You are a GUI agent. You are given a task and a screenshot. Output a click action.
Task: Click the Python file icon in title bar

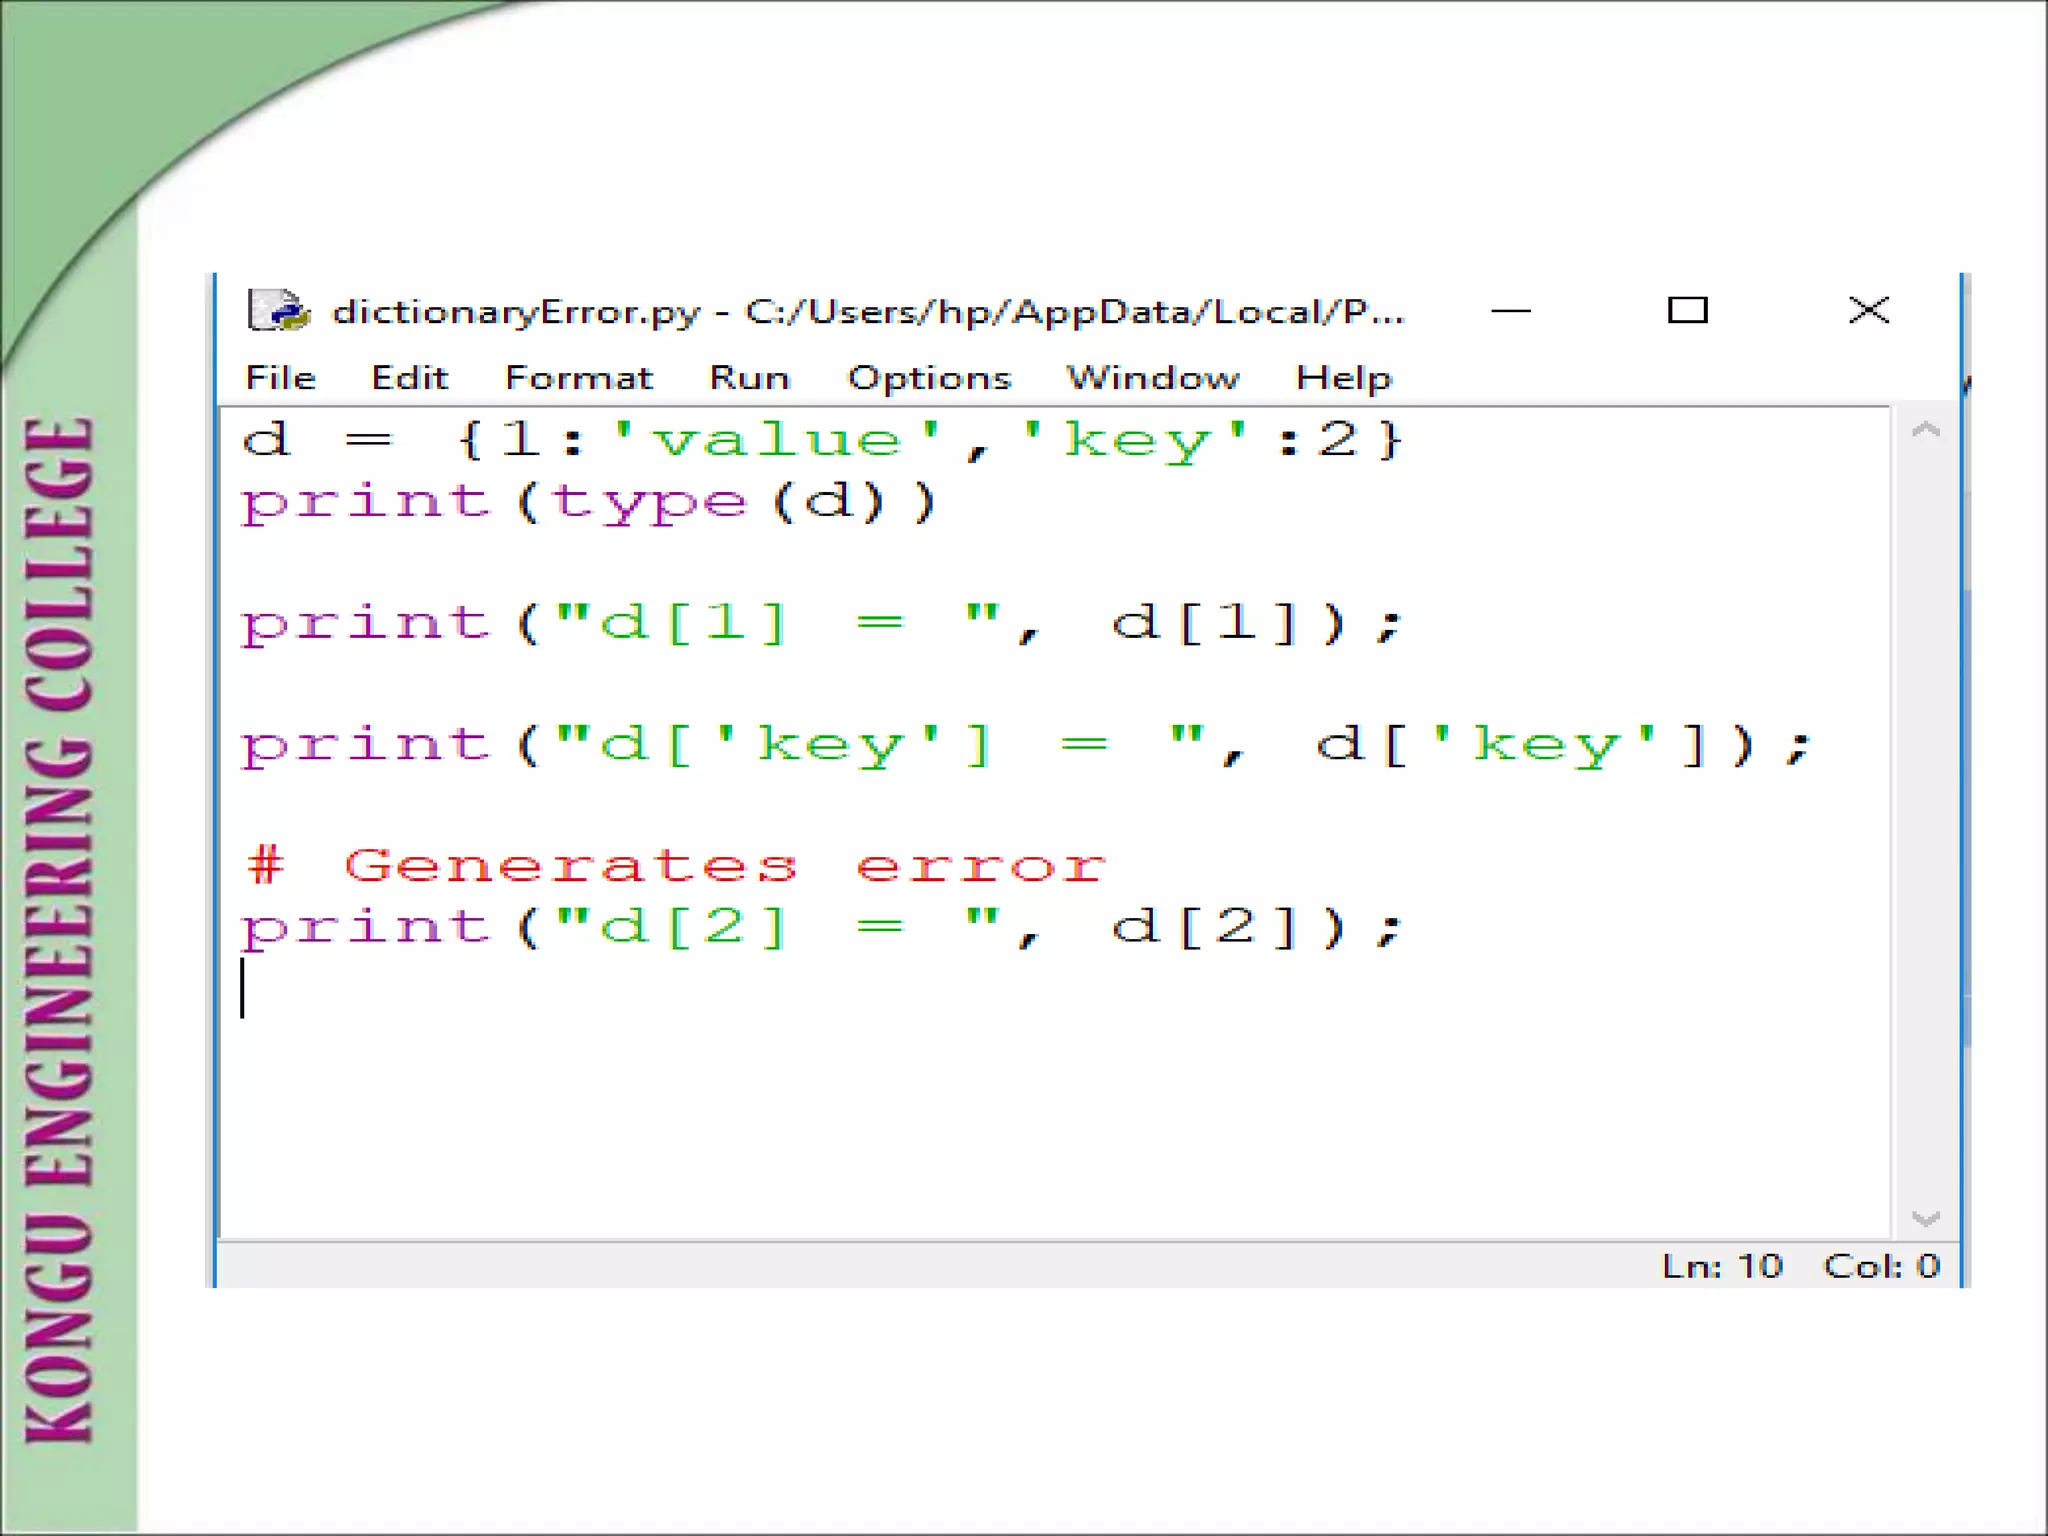click(x=278, y=311)
